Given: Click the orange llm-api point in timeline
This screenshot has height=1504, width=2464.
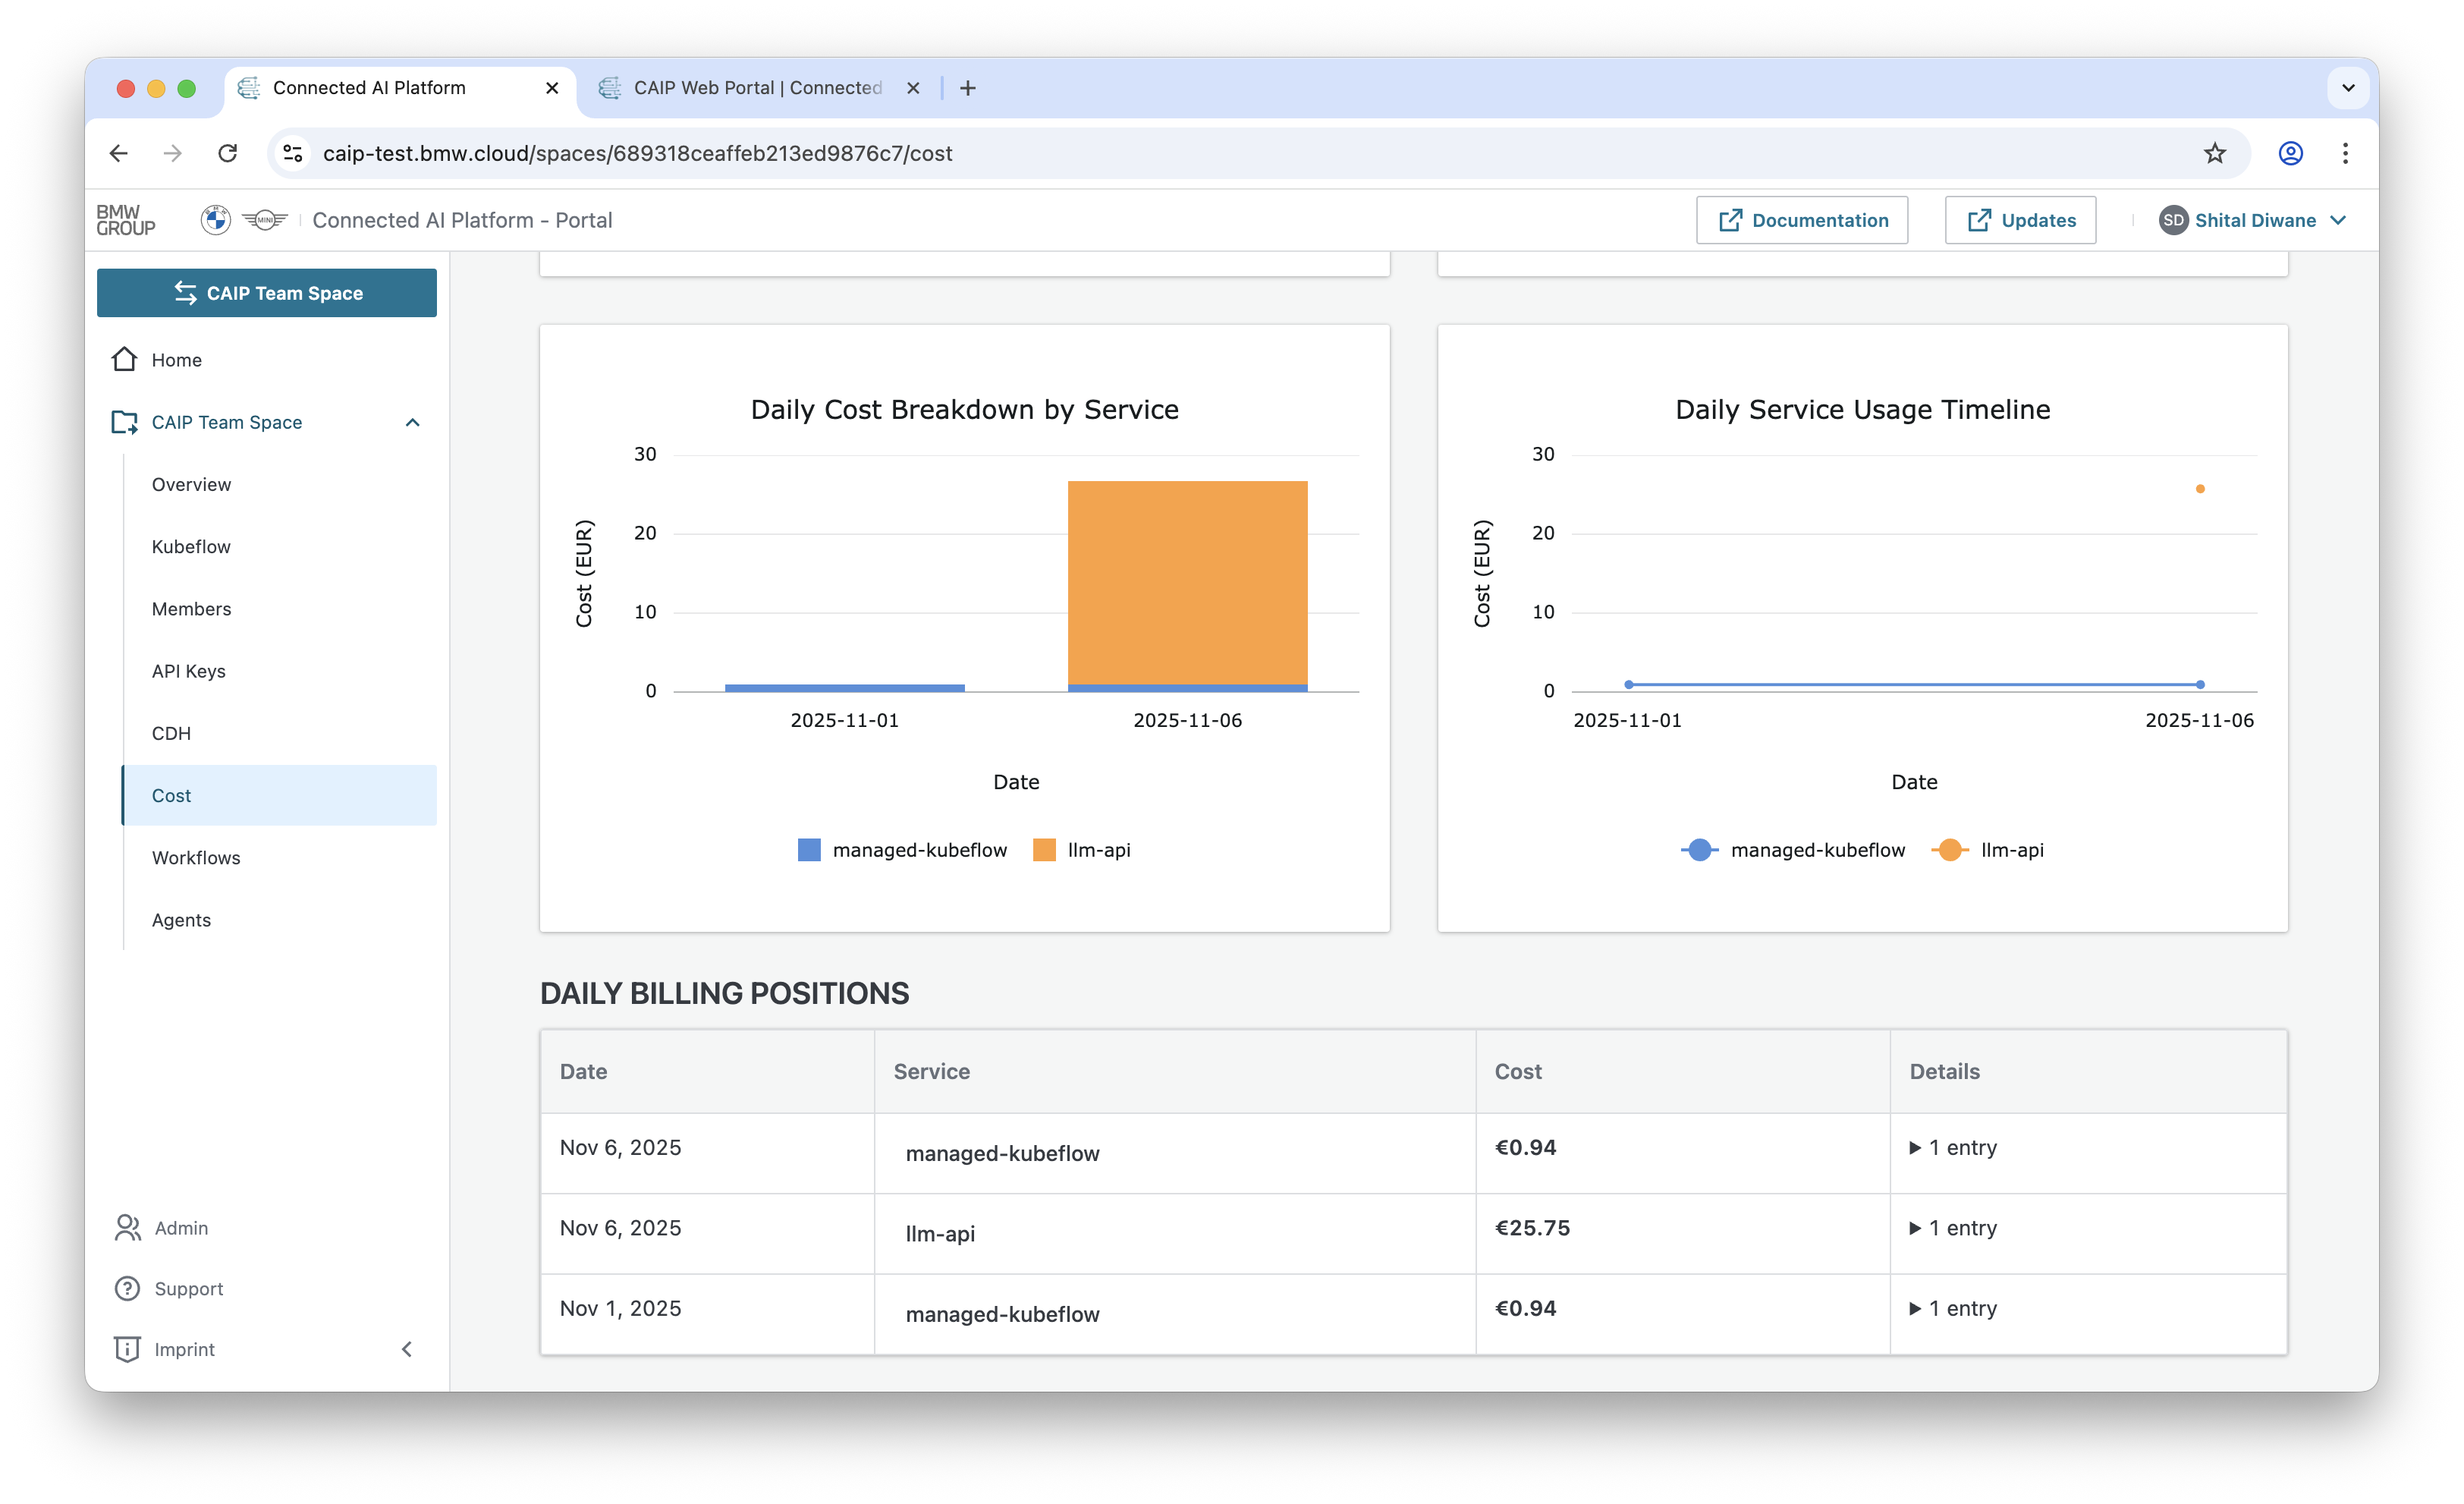Looking at the screenshot, I should [2200, 489].
